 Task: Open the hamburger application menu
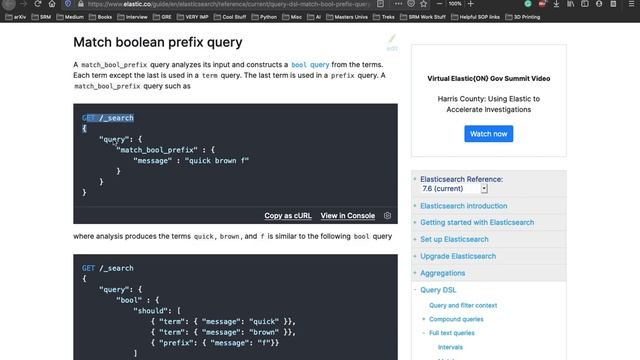click(631, 4)
